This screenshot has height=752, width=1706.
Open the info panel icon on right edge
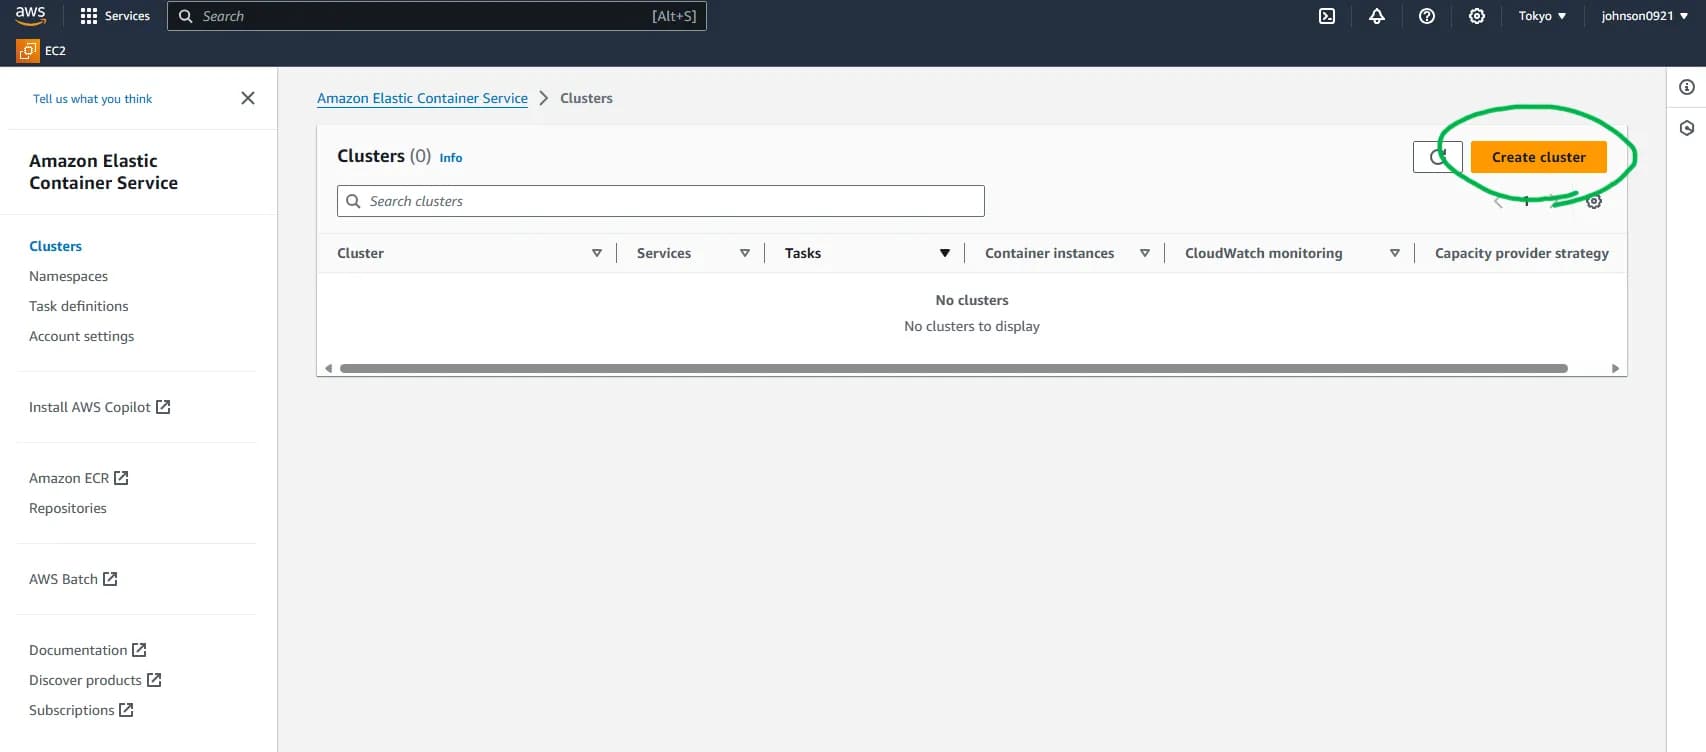(1687, 87)
